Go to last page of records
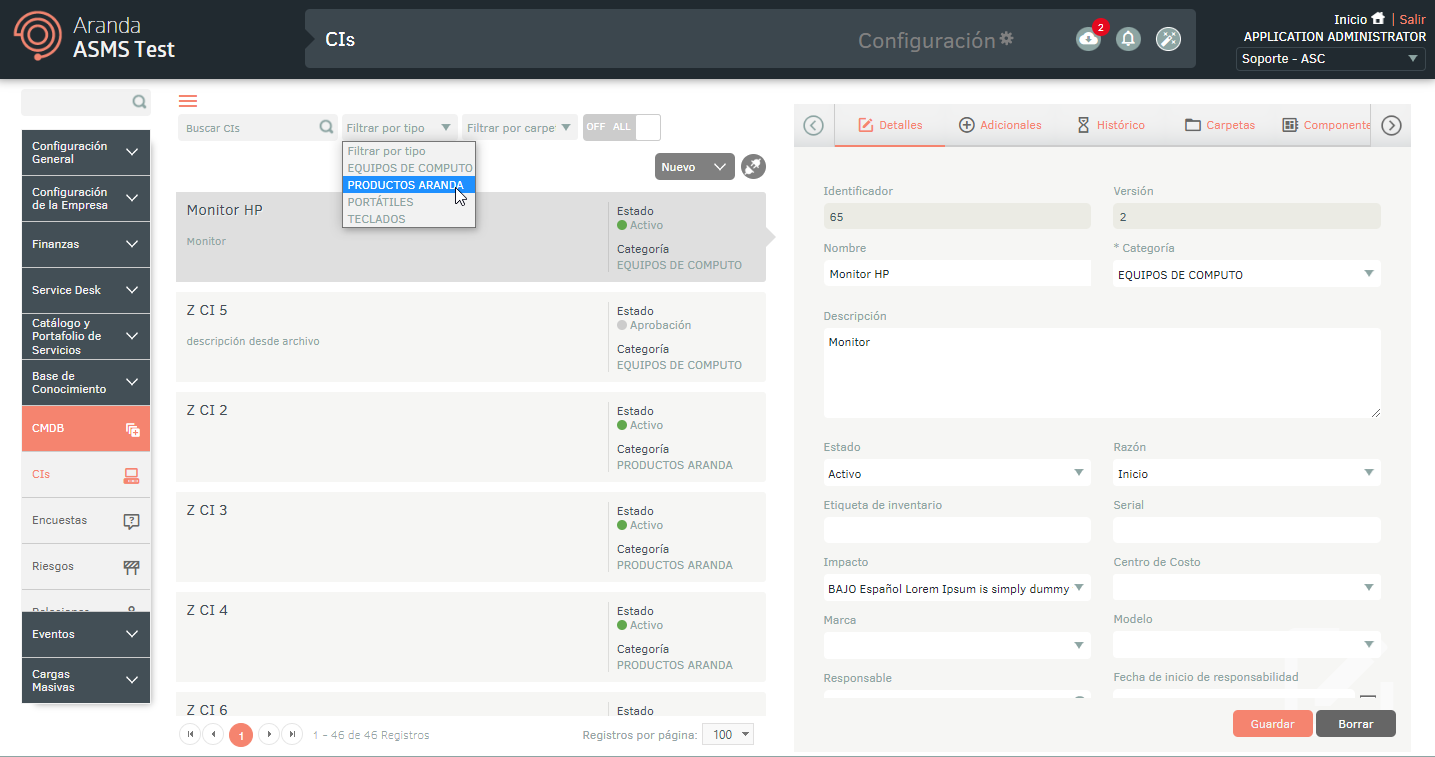The image size is (1435, 757). pos(292,734)
